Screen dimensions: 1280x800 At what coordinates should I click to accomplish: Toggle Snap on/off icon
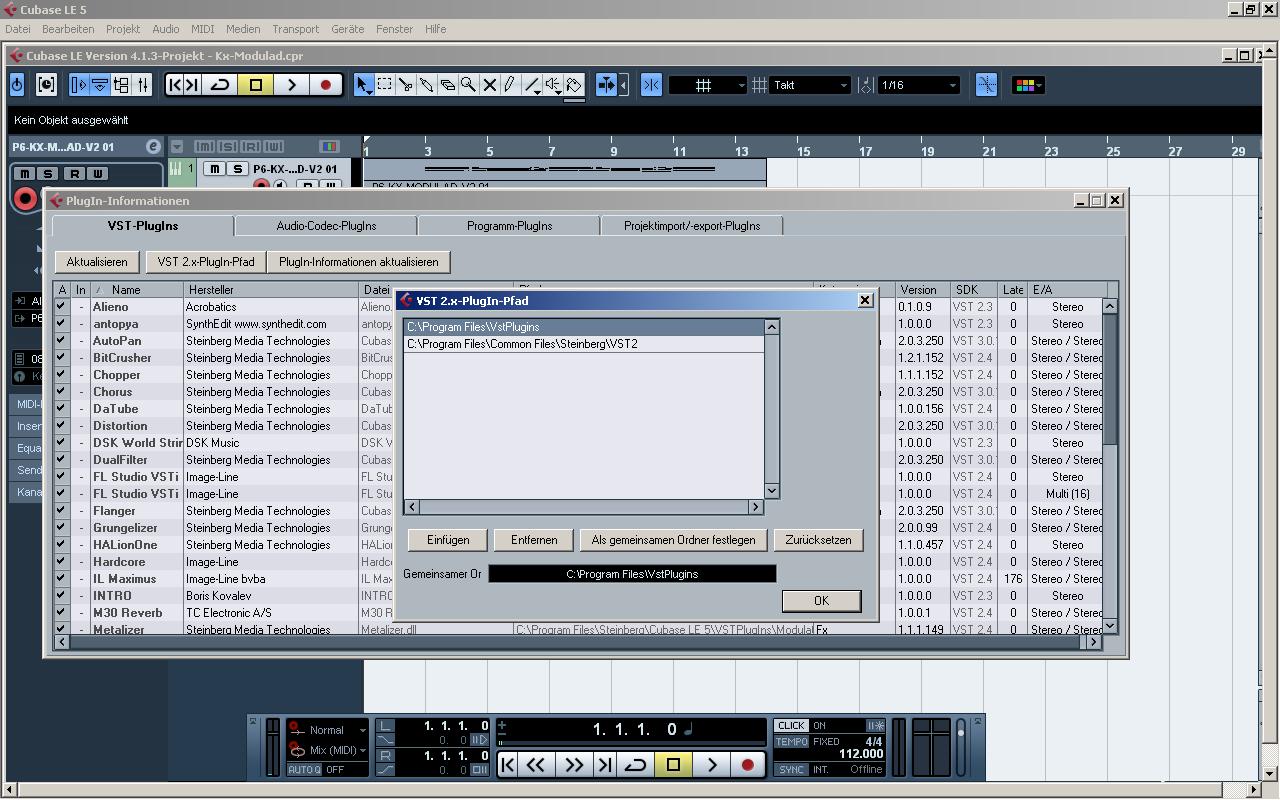651,85
